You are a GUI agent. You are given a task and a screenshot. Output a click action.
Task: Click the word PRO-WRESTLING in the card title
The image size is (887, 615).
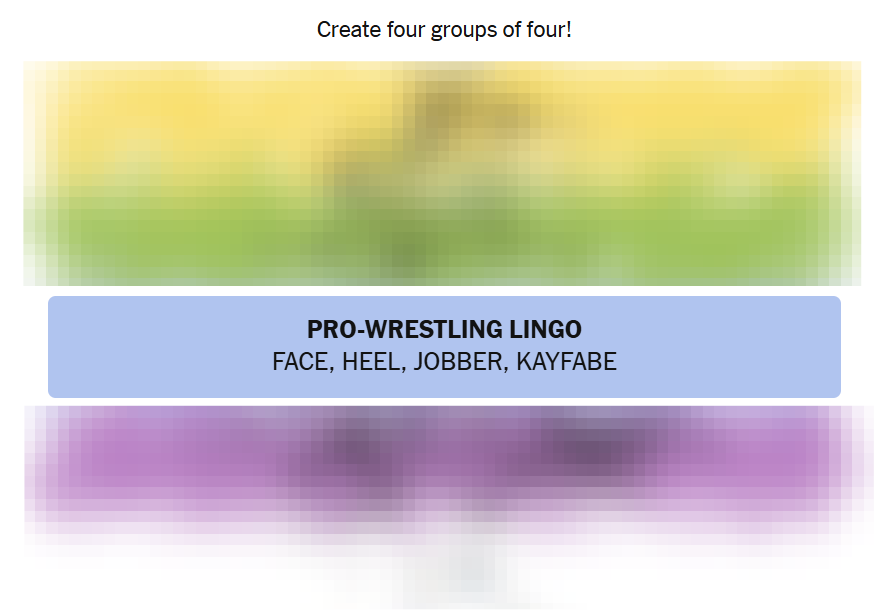point(404,329)
